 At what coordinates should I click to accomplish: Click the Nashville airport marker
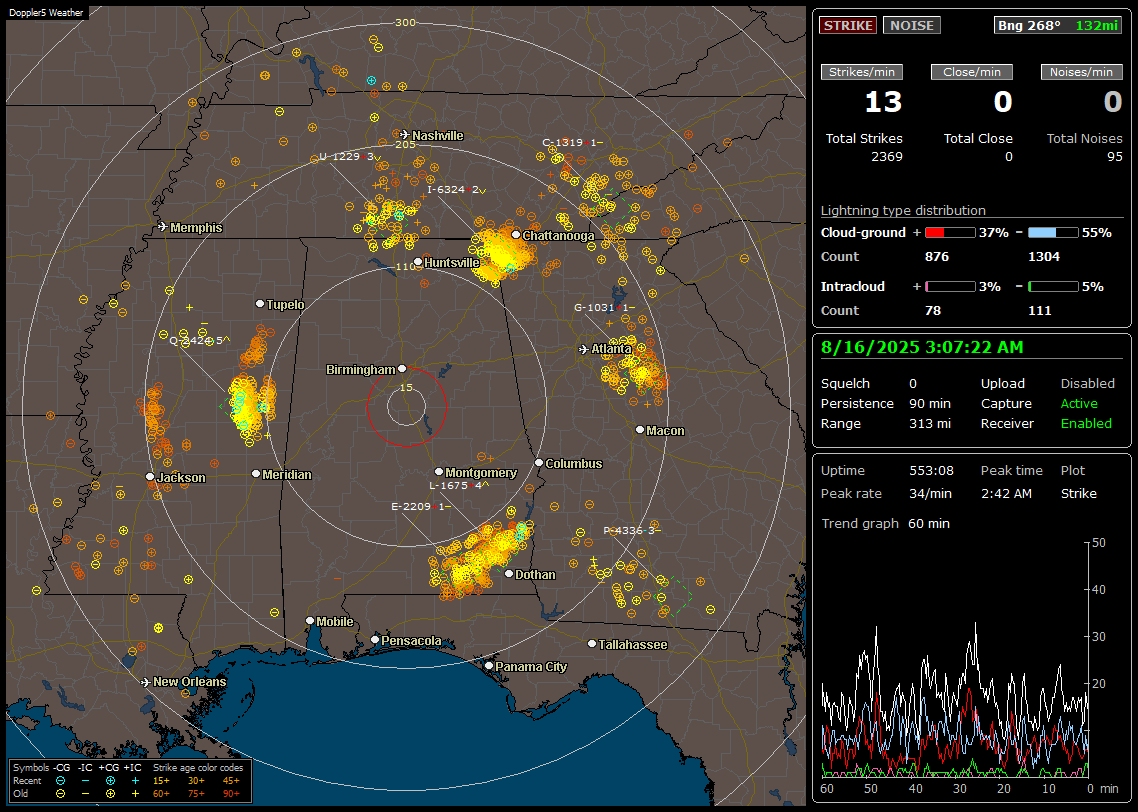pos(404,135)
